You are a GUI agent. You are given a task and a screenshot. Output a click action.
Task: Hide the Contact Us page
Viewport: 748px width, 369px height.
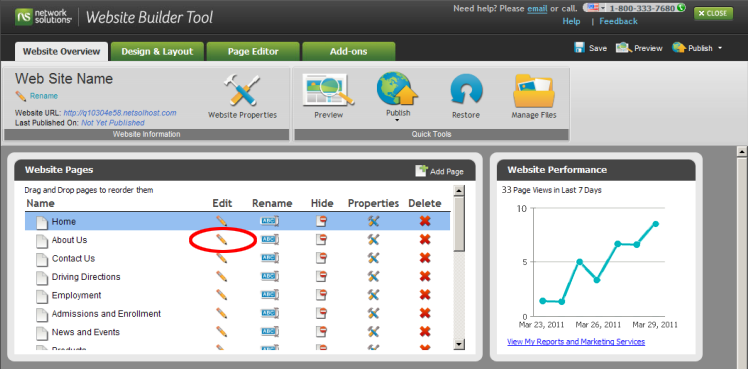coord(322,258)
